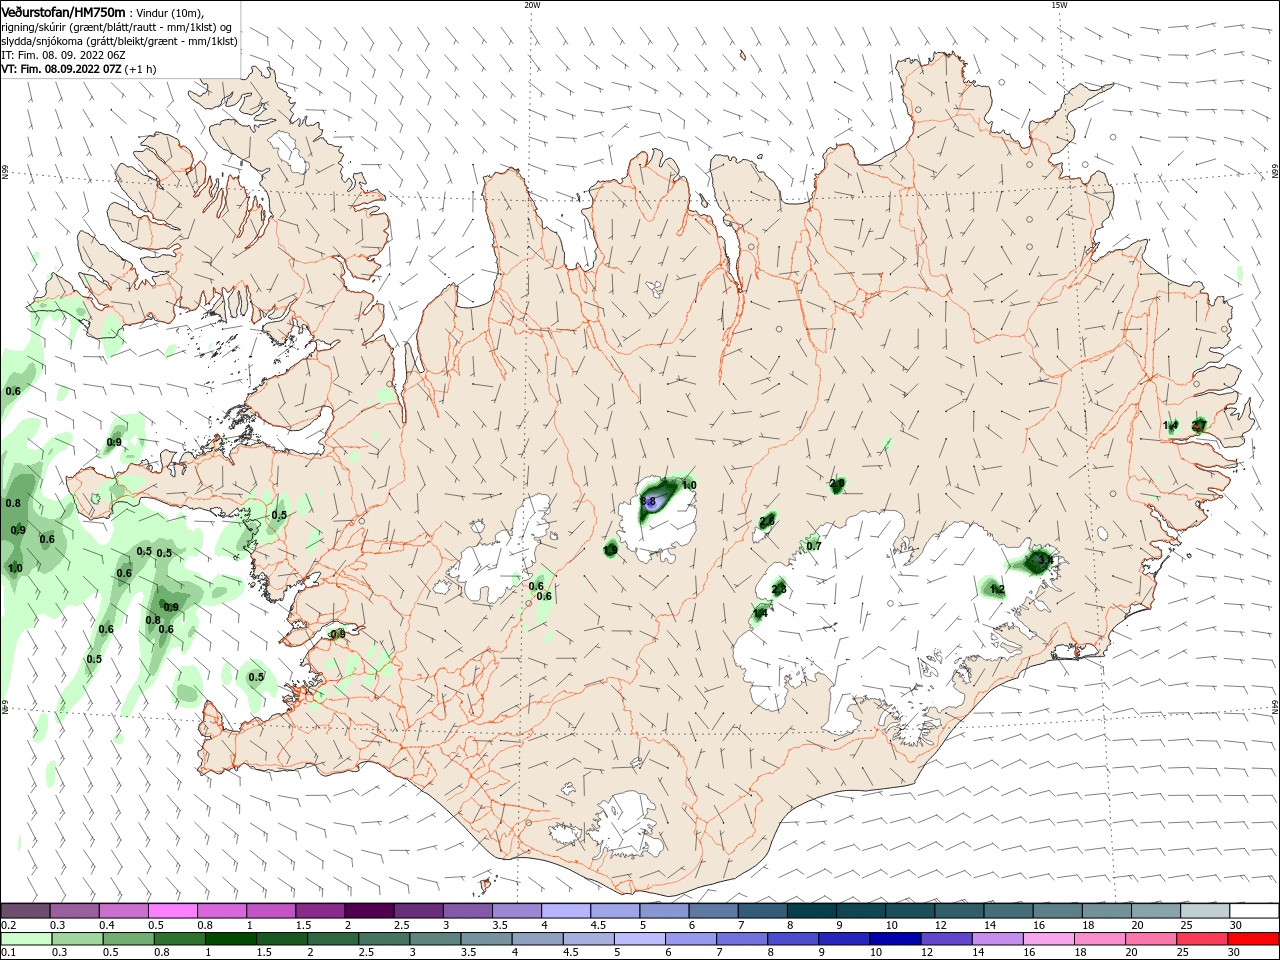
Task: Select the darkest purple 2–2.5 snow swatch
Action: pos(369,911)
